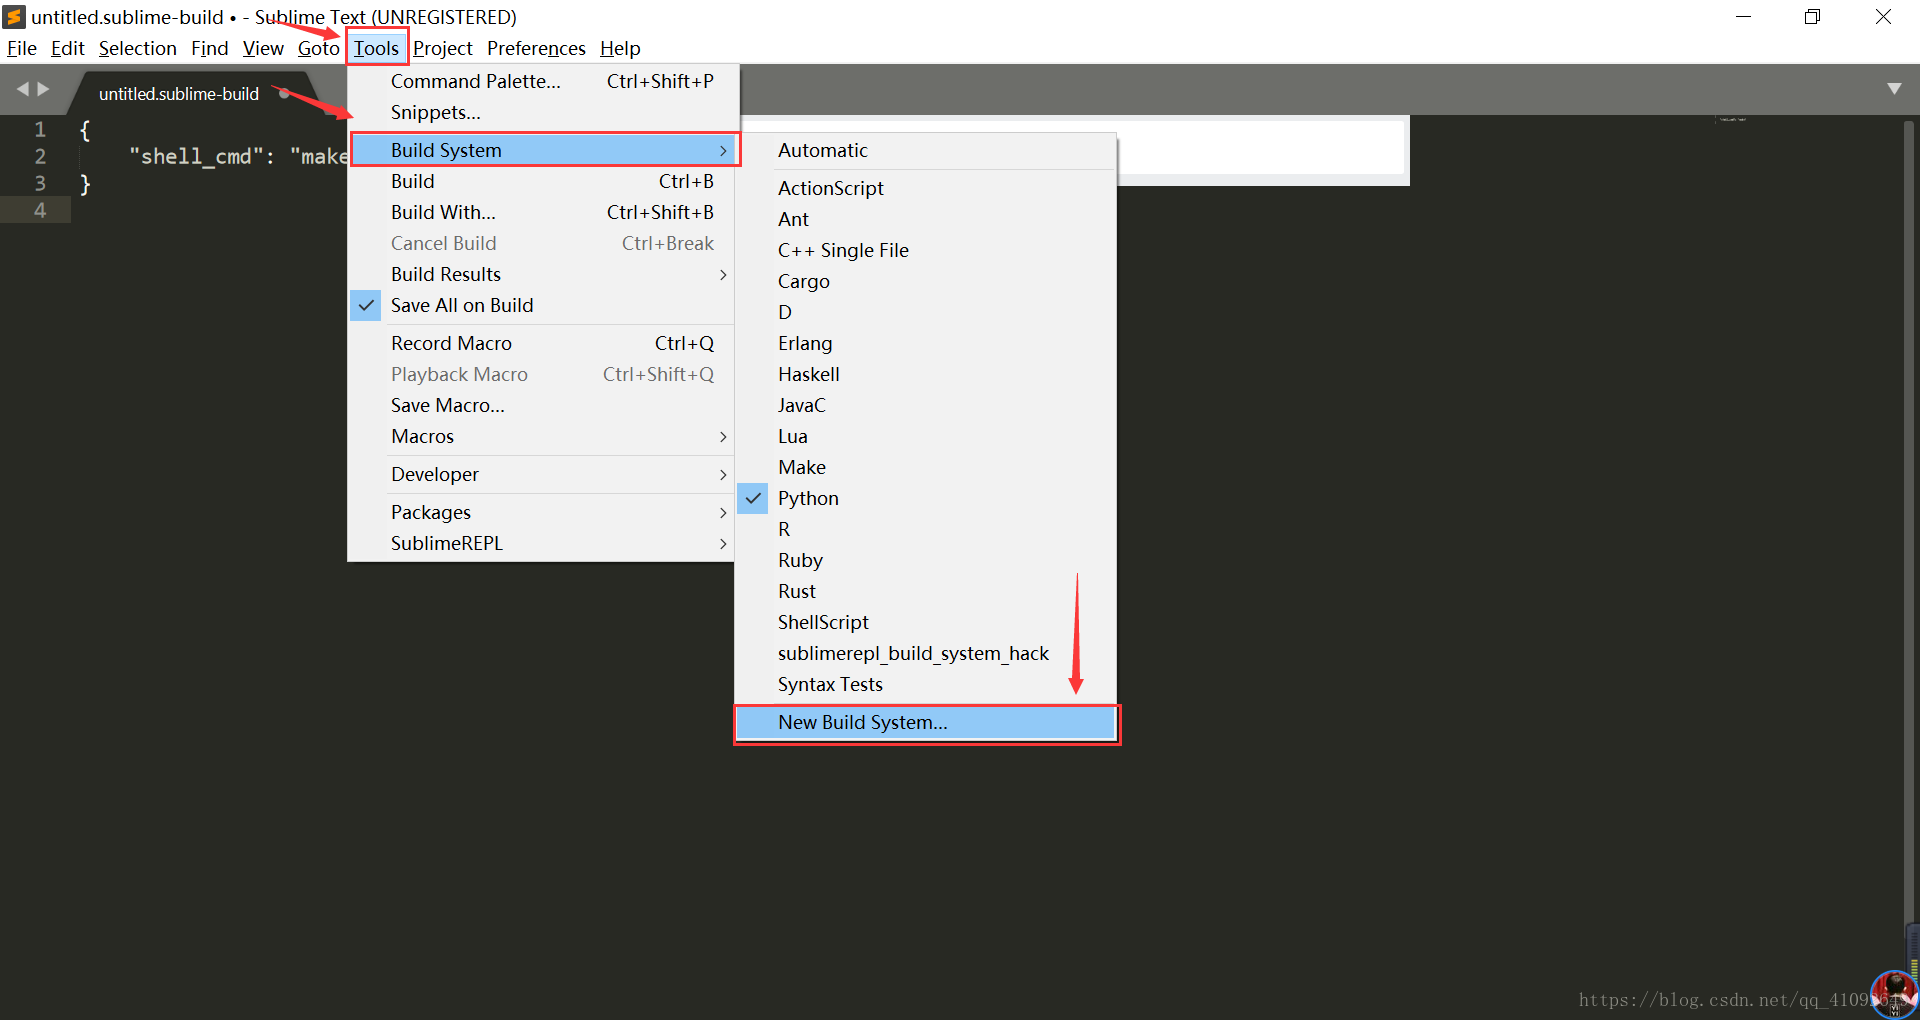This screenshot has height=1020, width=1920.
Task: Click line number 4 in gutter
Action: [x=40, y=210]
